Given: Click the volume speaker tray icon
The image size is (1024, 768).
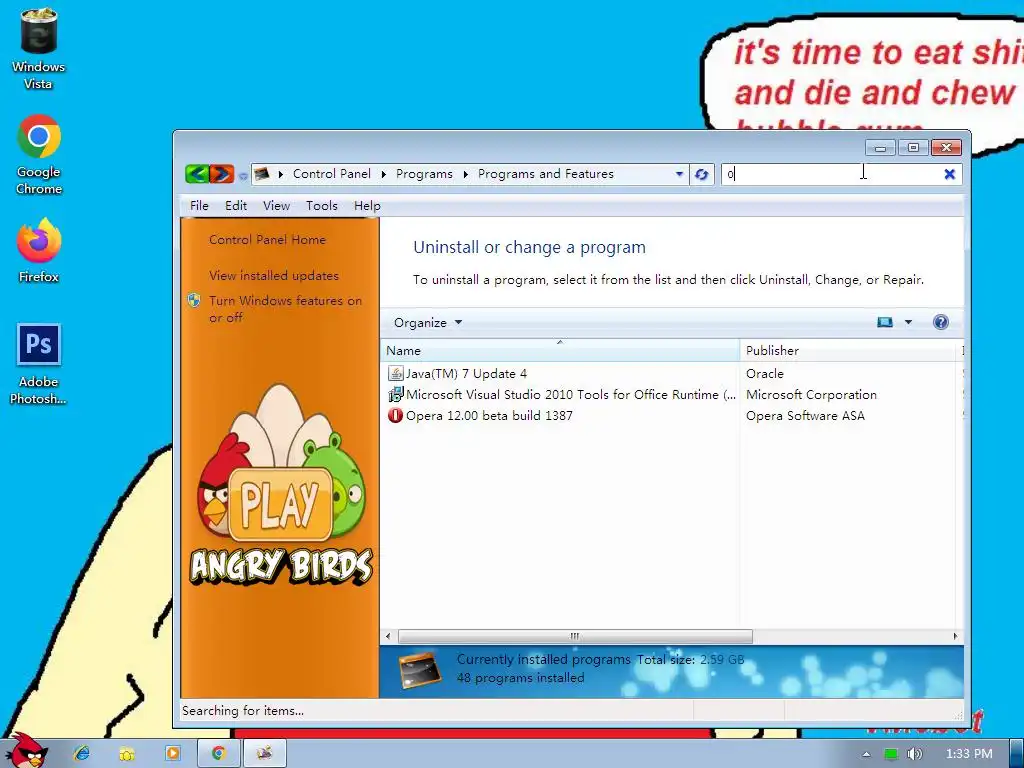Looking at the screenshot, I should pos(915,754).
